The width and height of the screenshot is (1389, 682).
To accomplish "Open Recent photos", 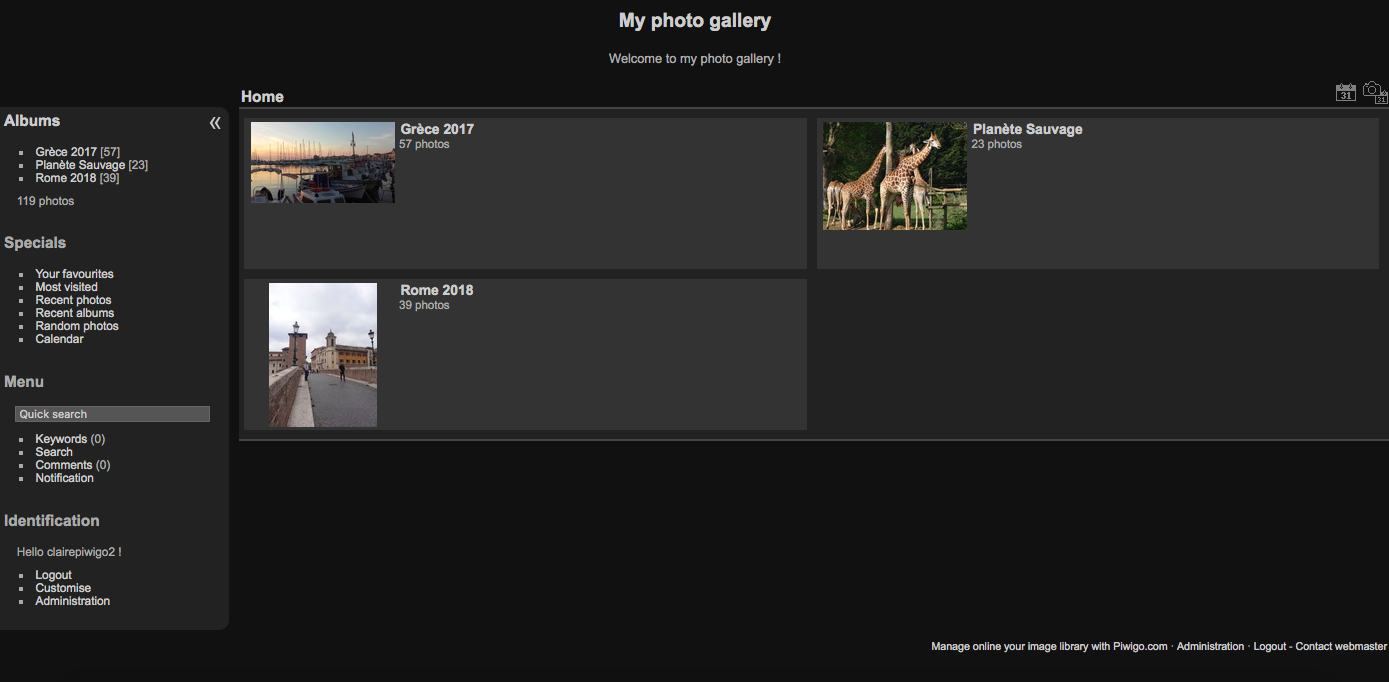I will (x=73, y=299).
